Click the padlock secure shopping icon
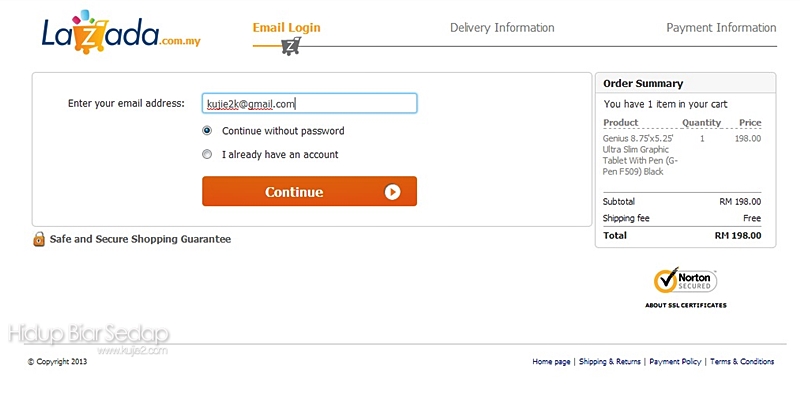This screenshot has height=402, width=800. tap(39, 239)
